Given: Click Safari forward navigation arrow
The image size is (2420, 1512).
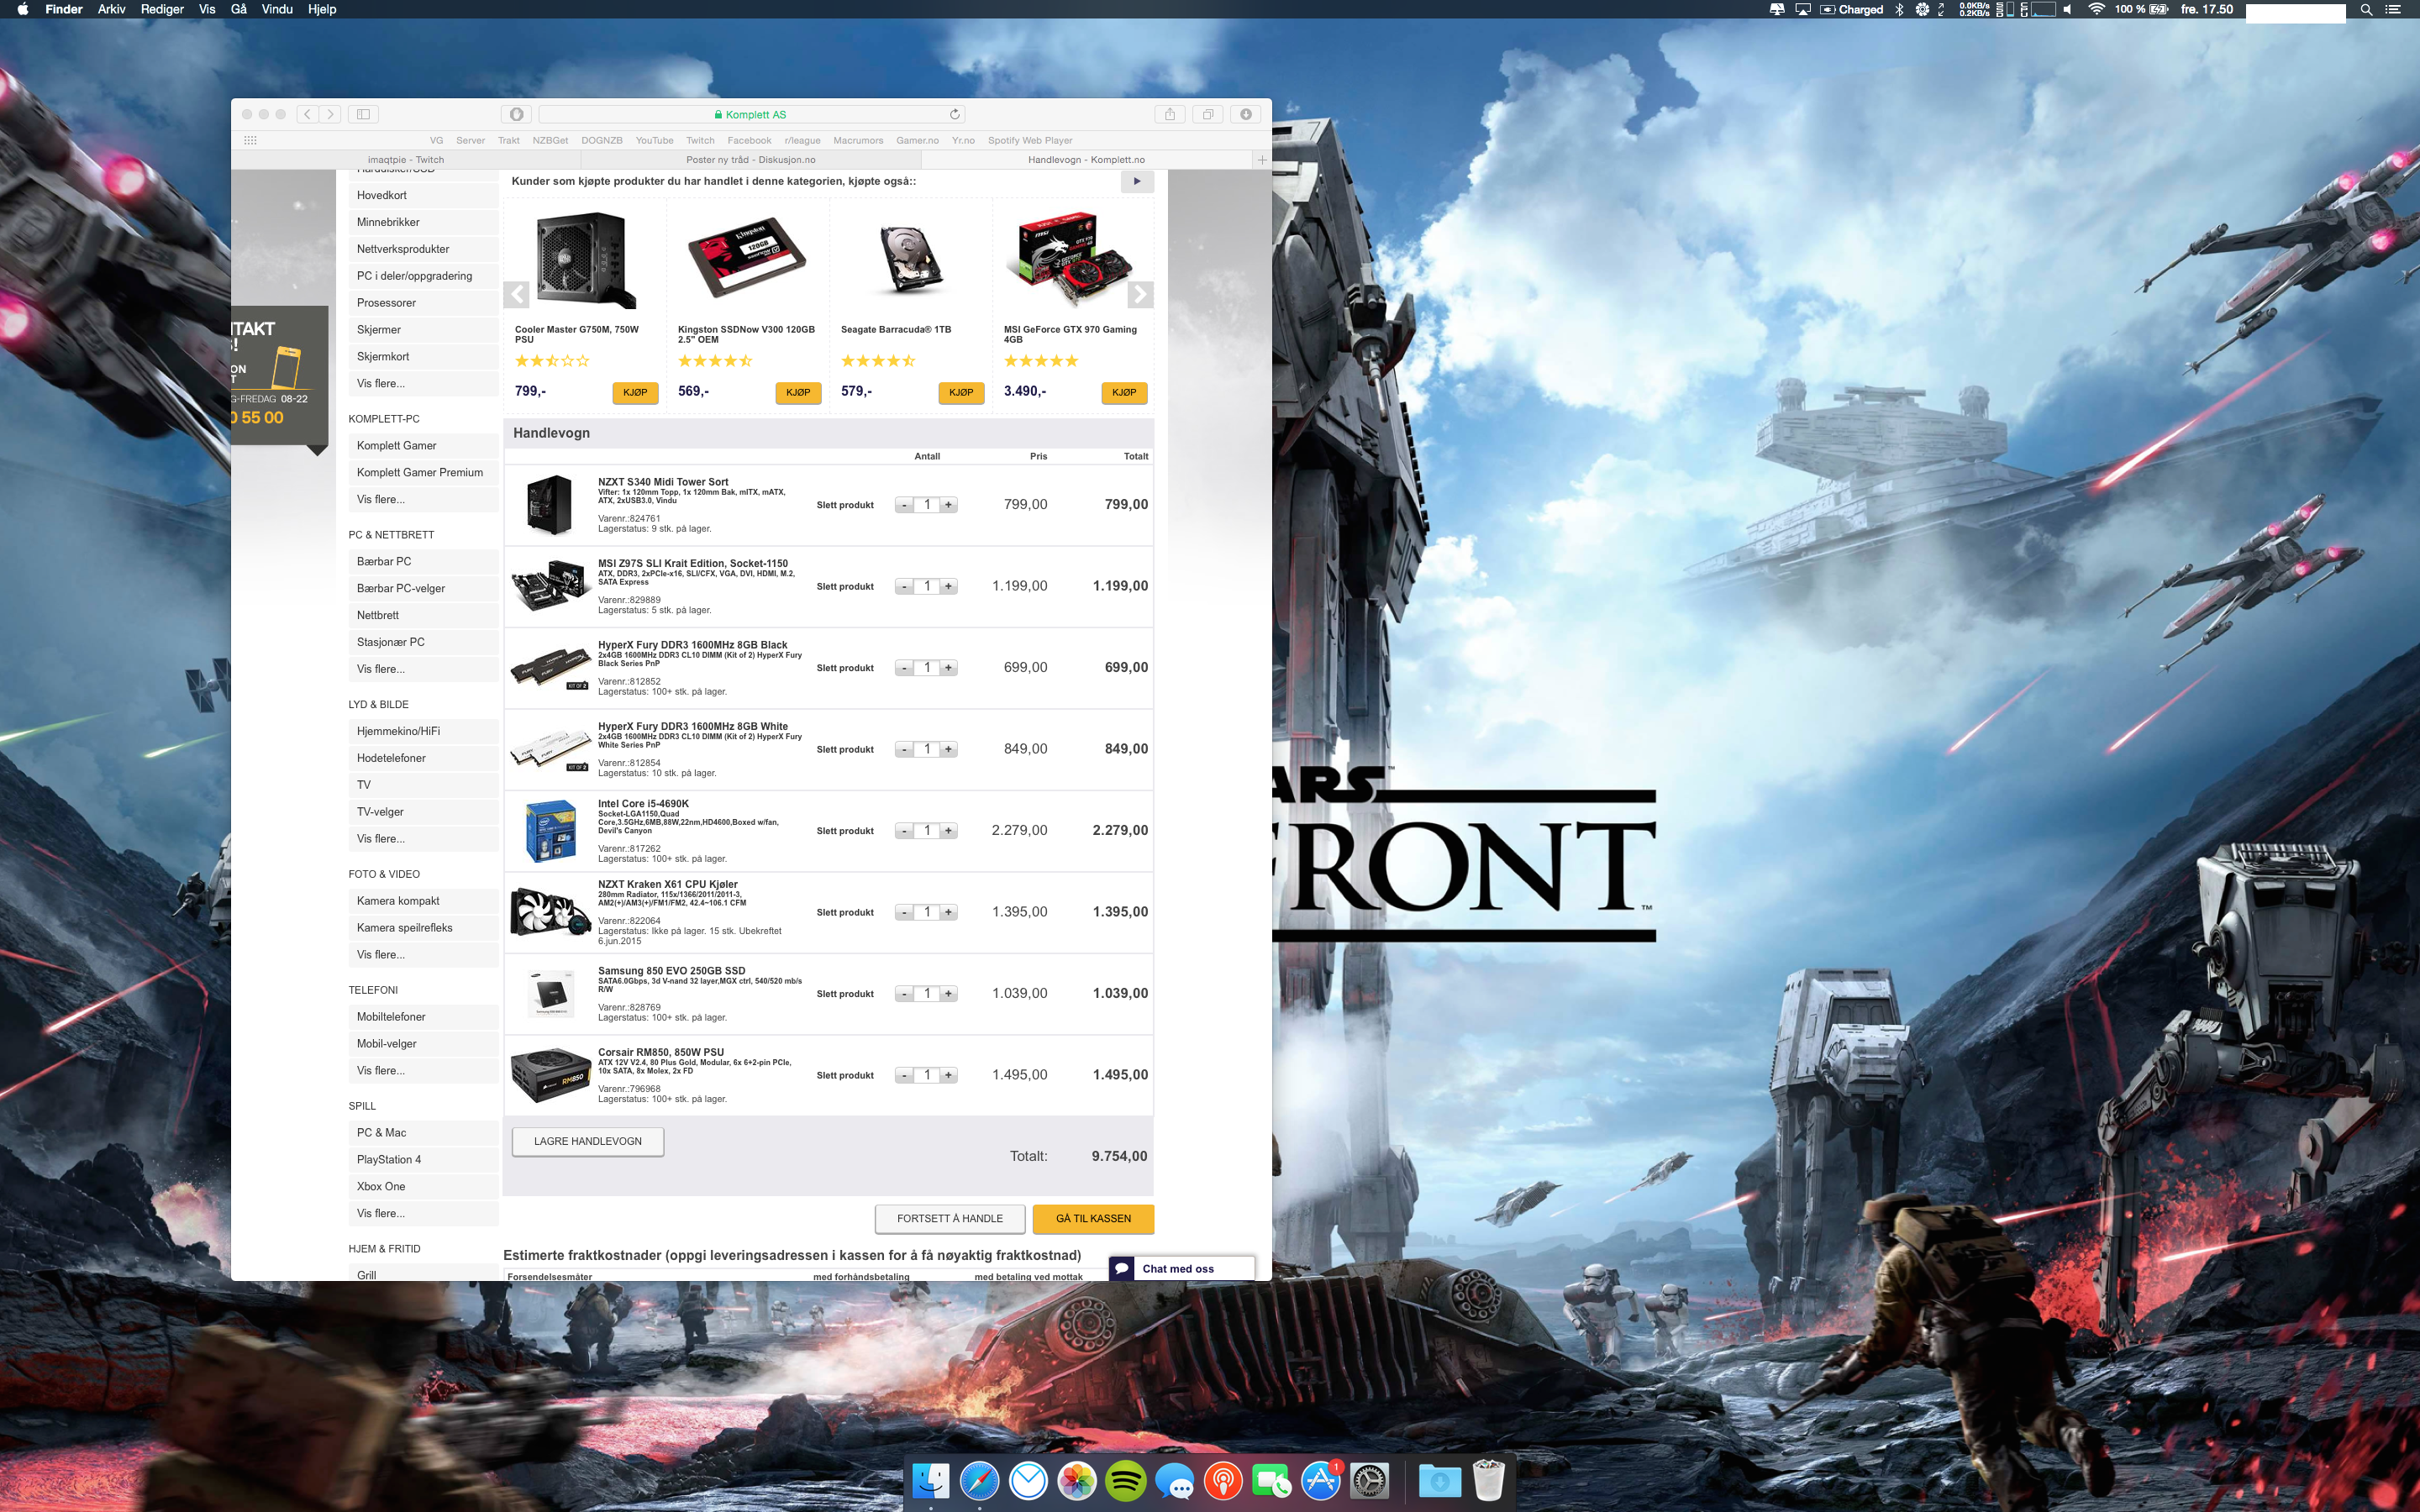Looking at the screenshot, I should click(x=330, y=114).
